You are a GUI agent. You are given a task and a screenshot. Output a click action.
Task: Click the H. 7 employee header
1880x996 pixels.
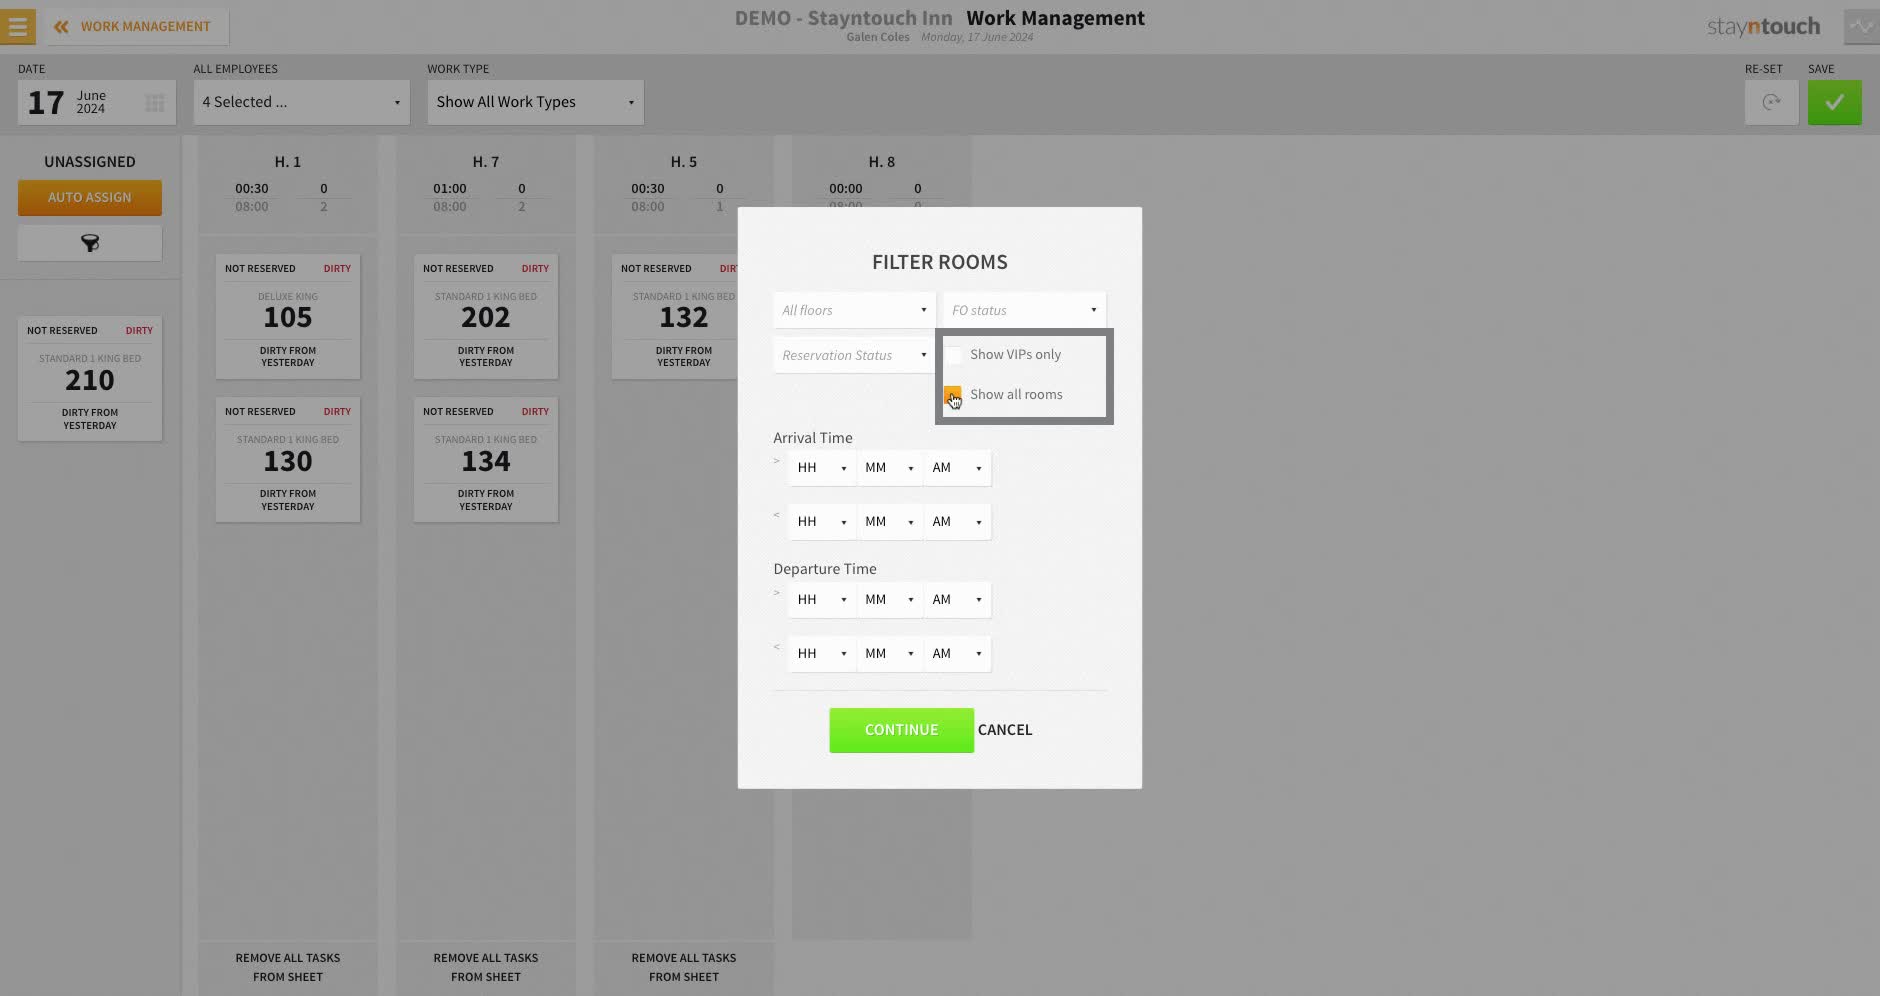486,162
